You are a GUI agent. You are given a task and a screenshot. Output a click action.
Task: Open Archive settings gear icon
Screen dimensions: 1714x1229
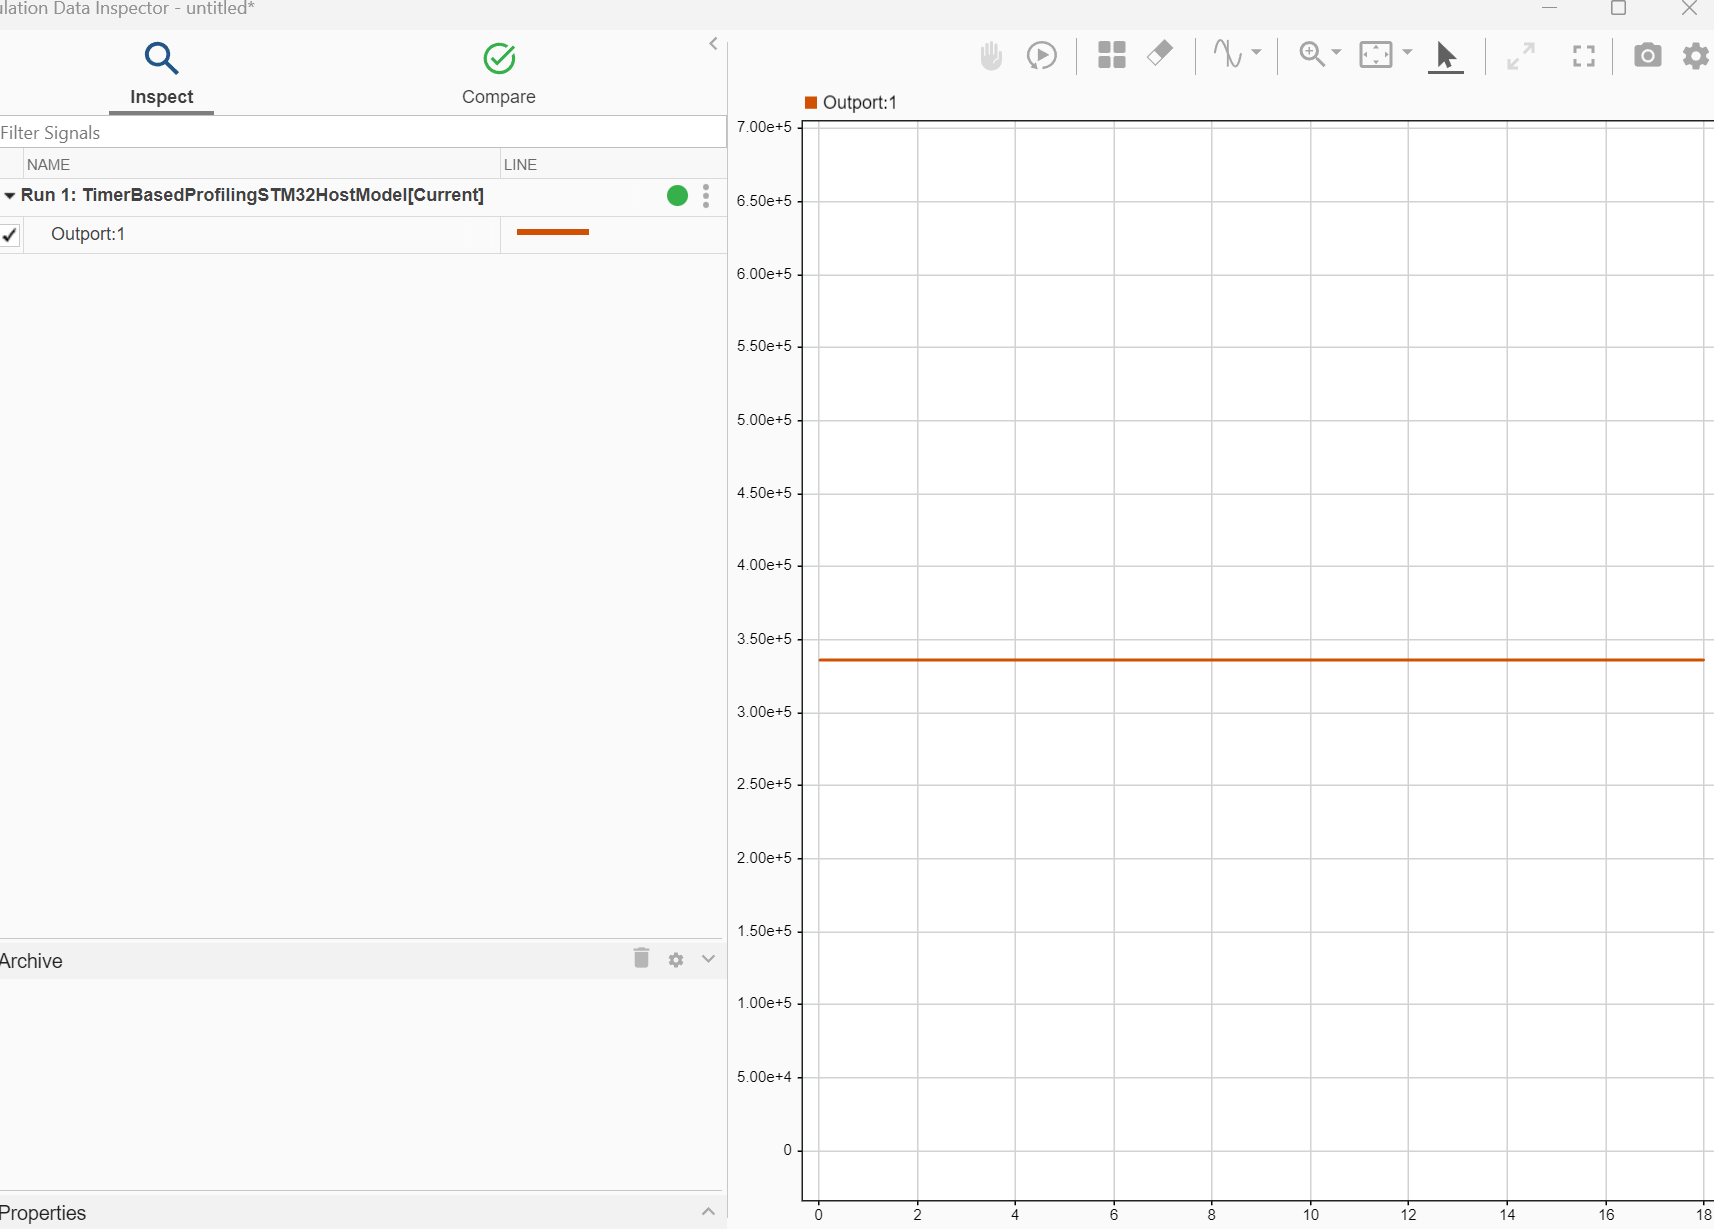(676, 960)
